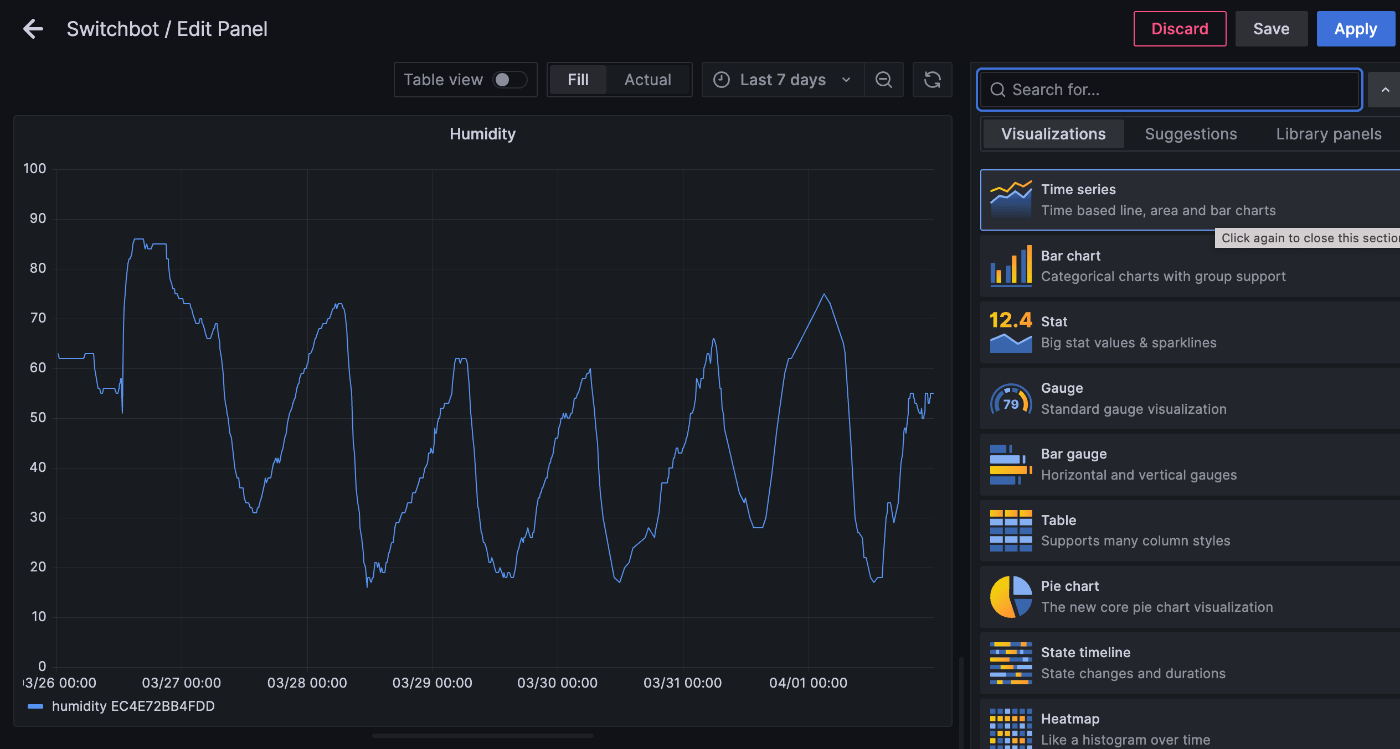Viewport: 1400px width, 749px height.
Task: Click the Bar gauge visualization icon
Action: (x=1010, y=464)
